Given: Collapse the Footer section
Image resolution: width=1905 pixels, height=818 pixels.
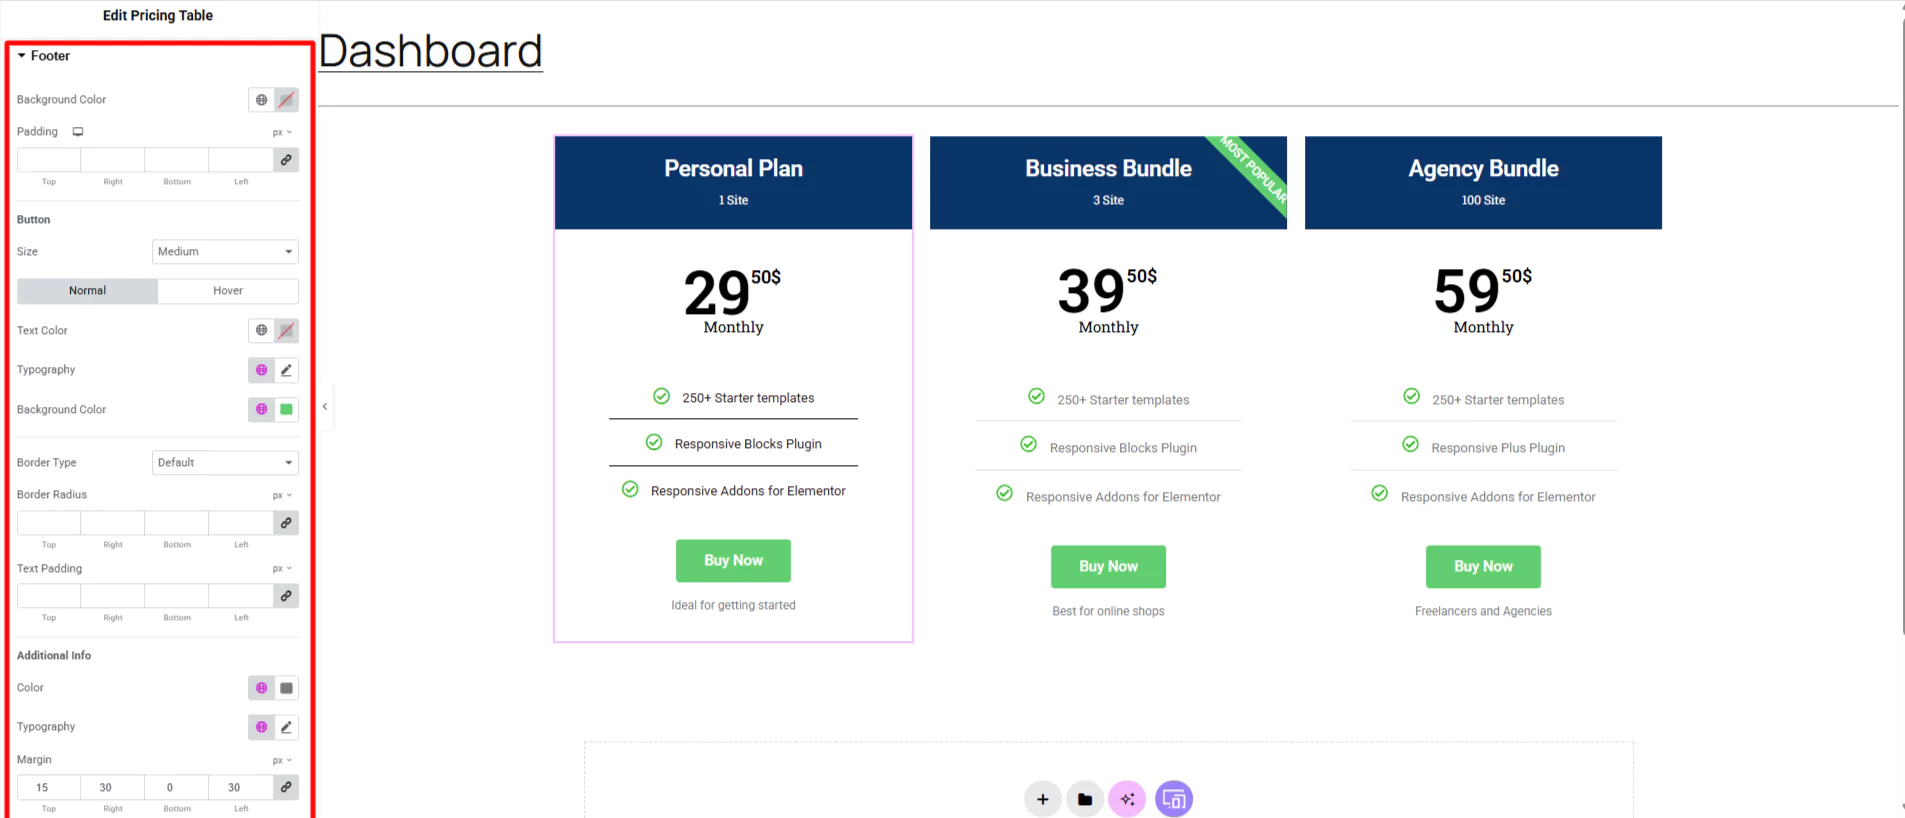Looking at the screenshot, I should click(x=44, y=56).
